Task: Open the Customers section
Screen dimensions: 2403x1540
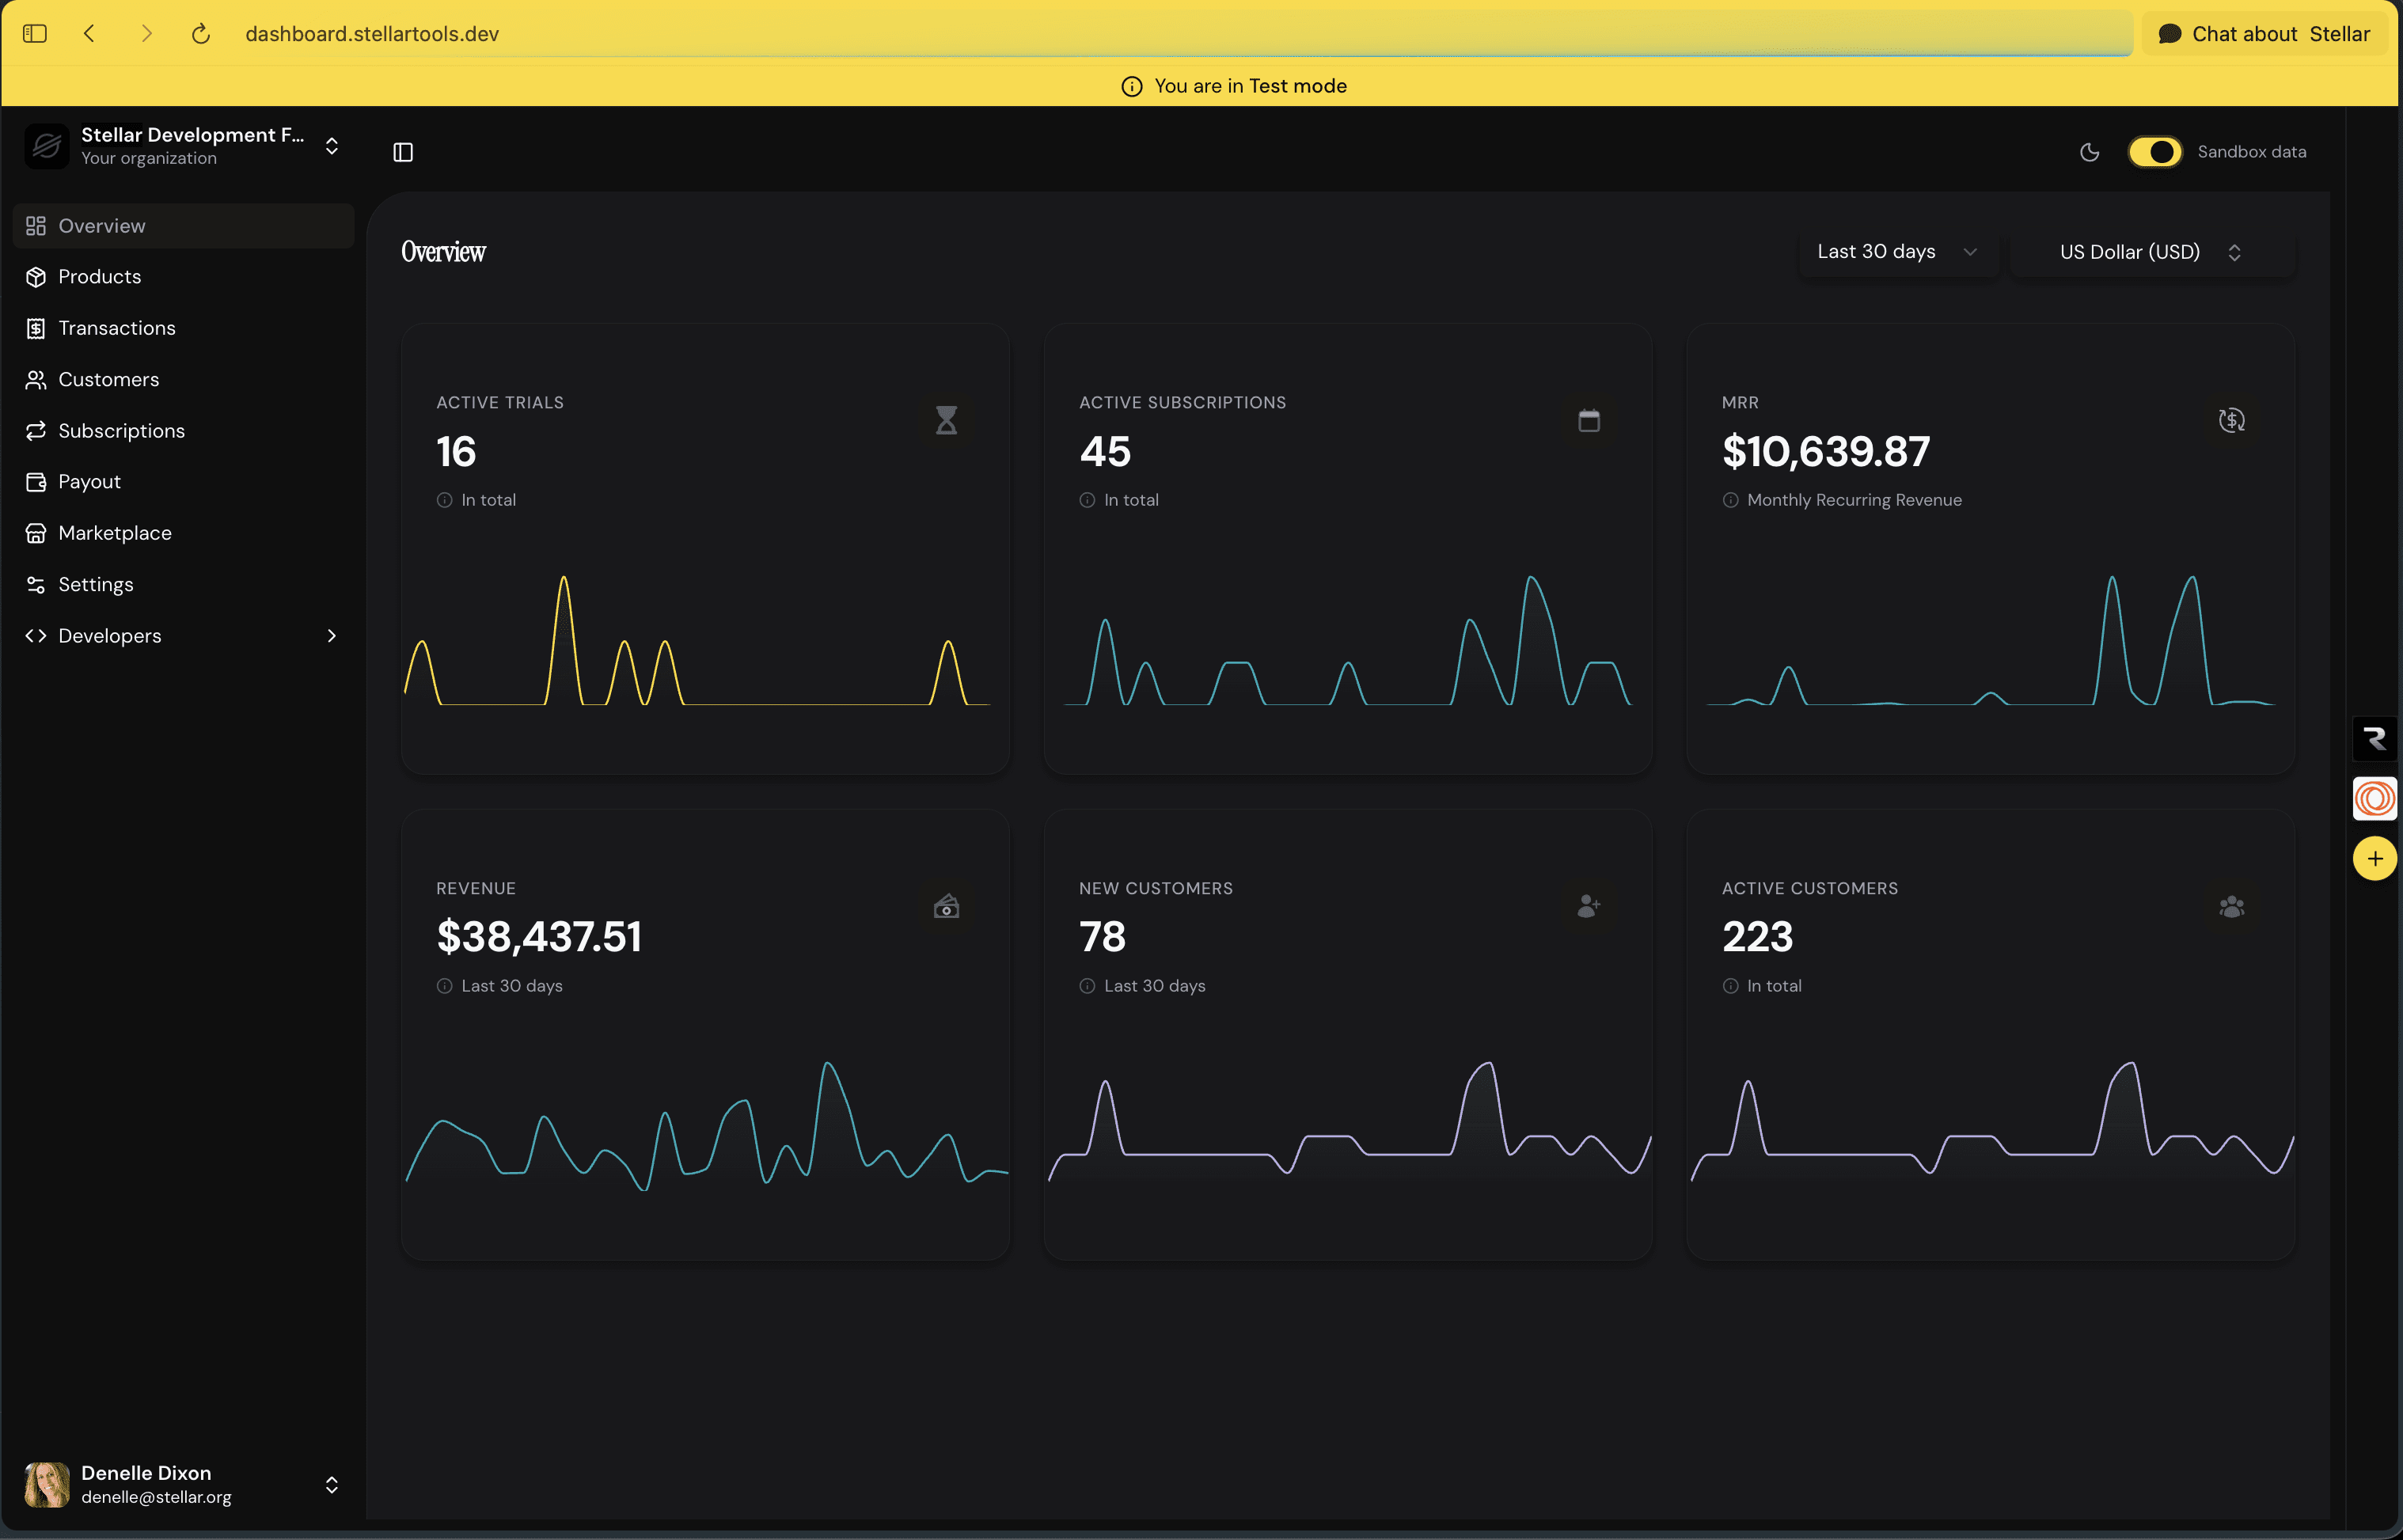Action: (x=184, y=379)
